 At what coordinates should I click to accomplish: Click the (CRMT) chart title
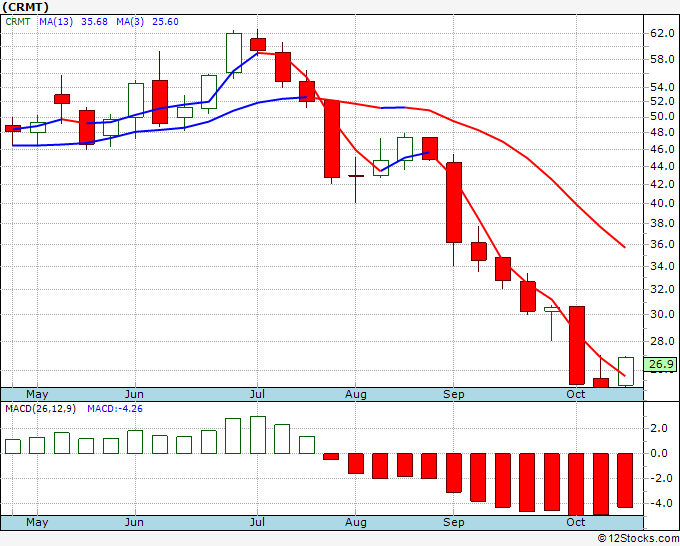click(26, 7)
